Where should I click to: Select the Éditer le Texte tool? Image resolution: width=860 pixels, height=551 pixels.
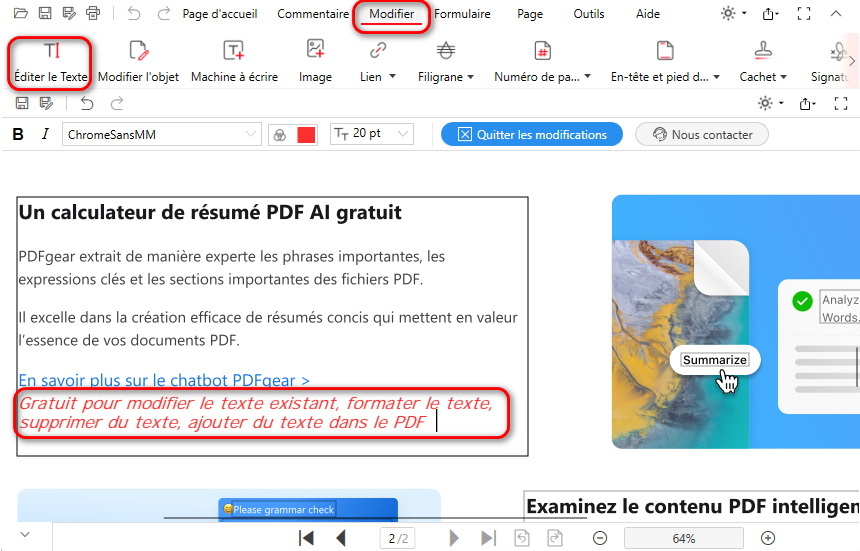[x=51, y=62]
